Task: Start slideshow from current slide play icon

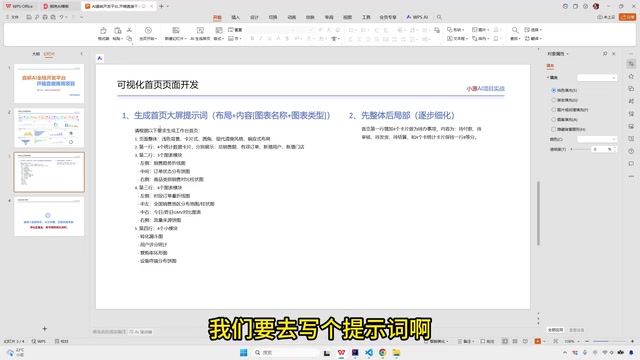Action: (148, 31)
